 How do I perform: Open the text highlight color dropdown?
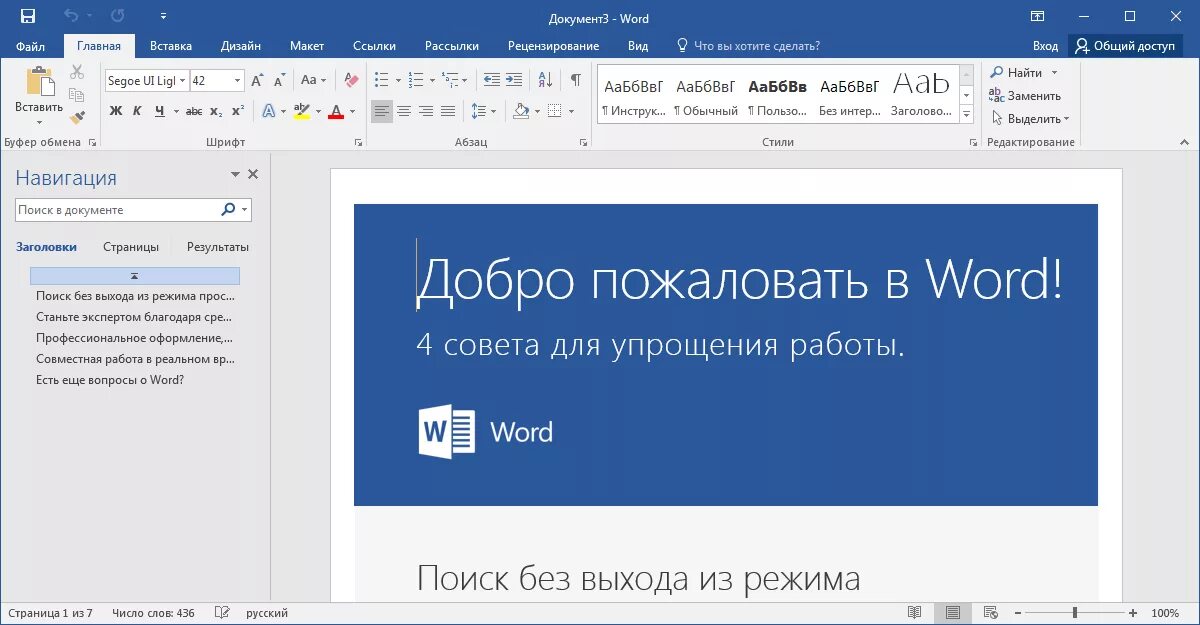(x=318, y=111)
